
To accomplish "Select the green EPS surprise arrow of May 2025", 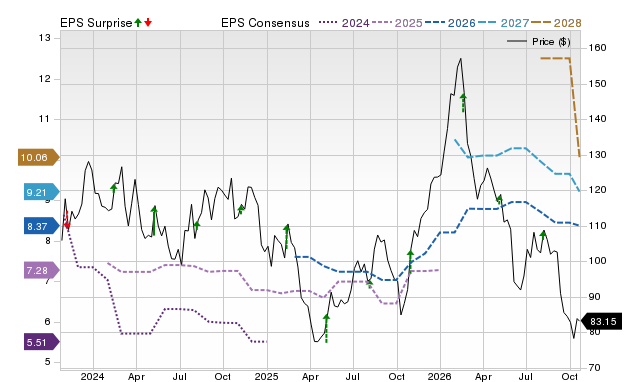I will (326, 328).
